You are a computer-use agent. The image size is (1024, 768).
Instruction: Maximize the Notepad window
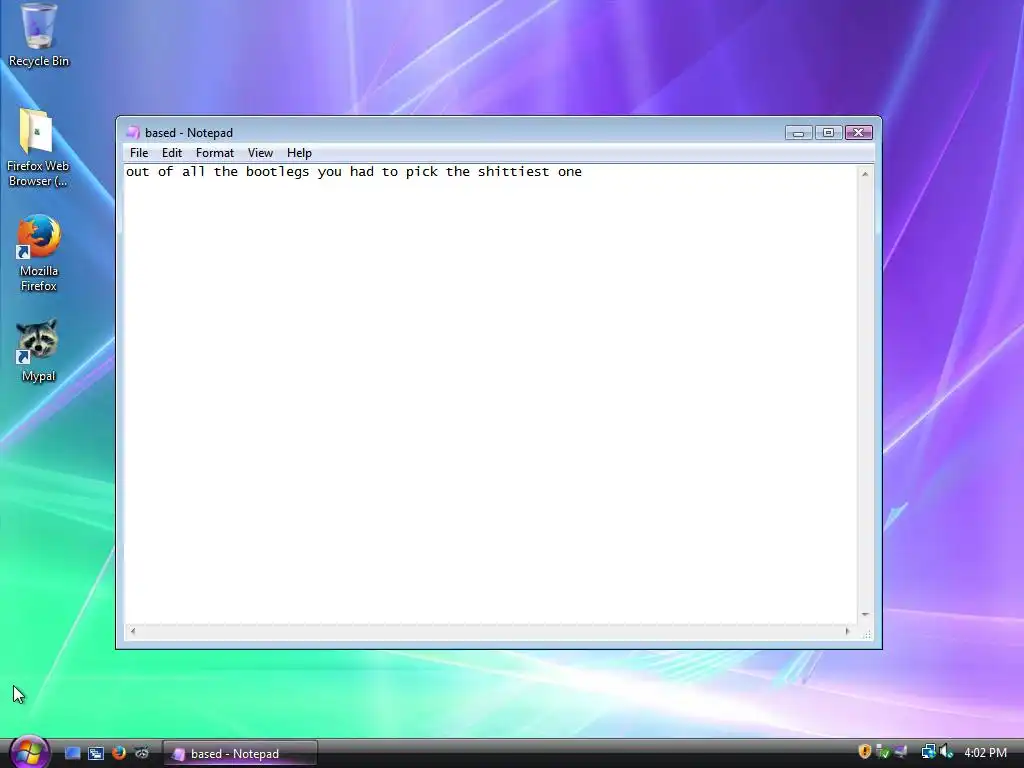pyautogui.click(x=828, y=133)
